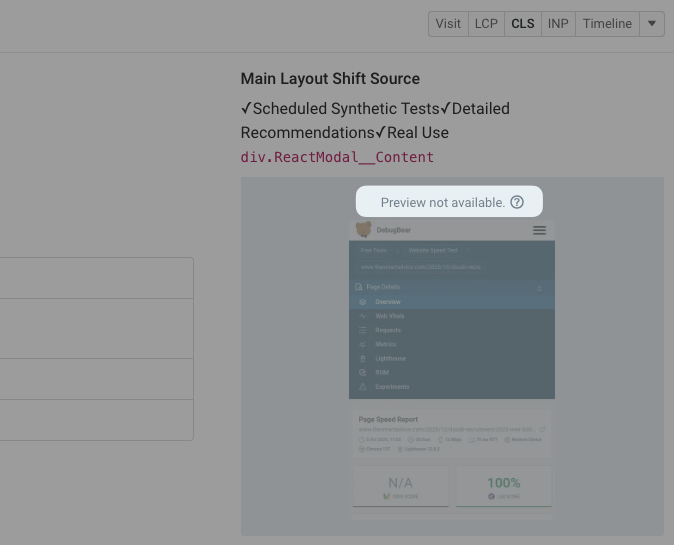Go to the INP tab

557,24
